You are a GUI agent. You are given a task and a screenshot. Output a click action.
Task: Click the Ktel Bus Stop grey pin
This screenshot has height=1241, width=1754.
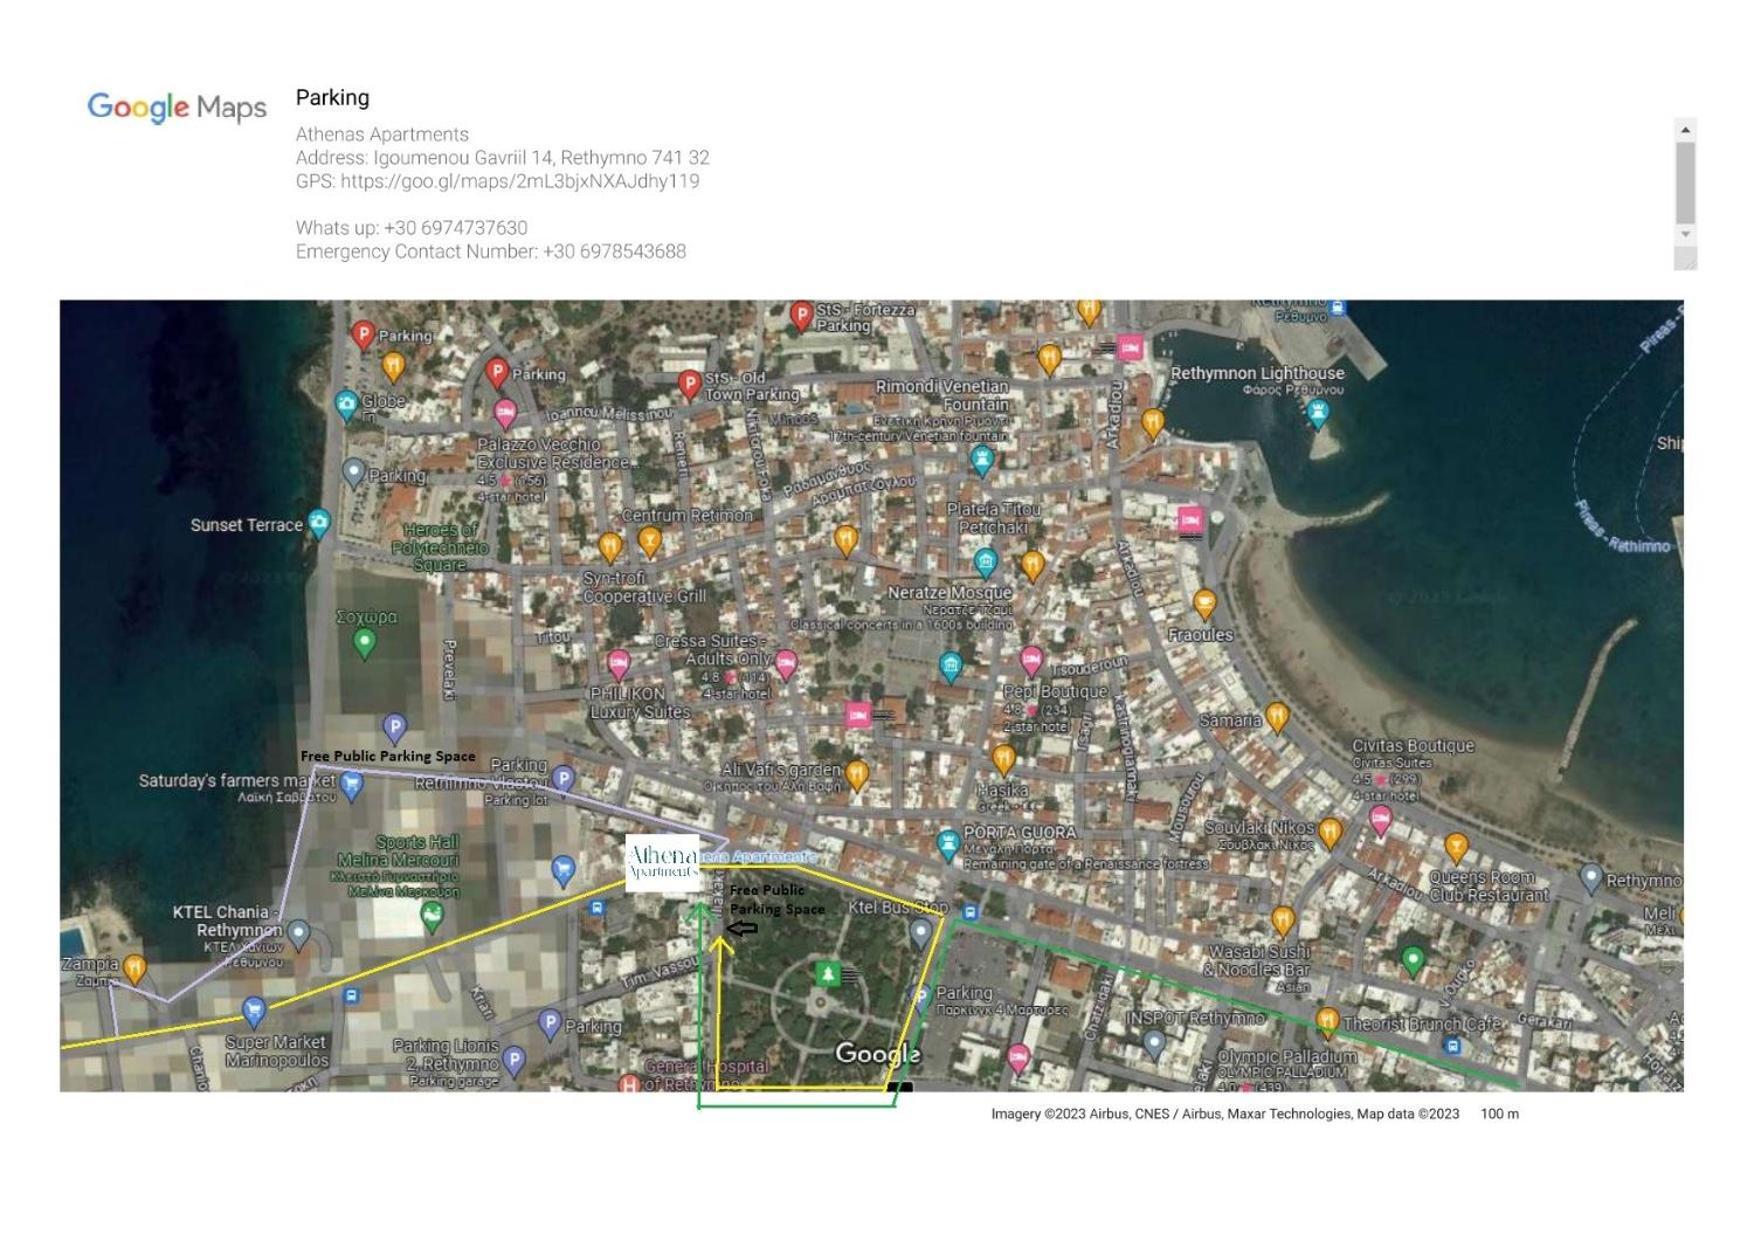pos(920,932)
